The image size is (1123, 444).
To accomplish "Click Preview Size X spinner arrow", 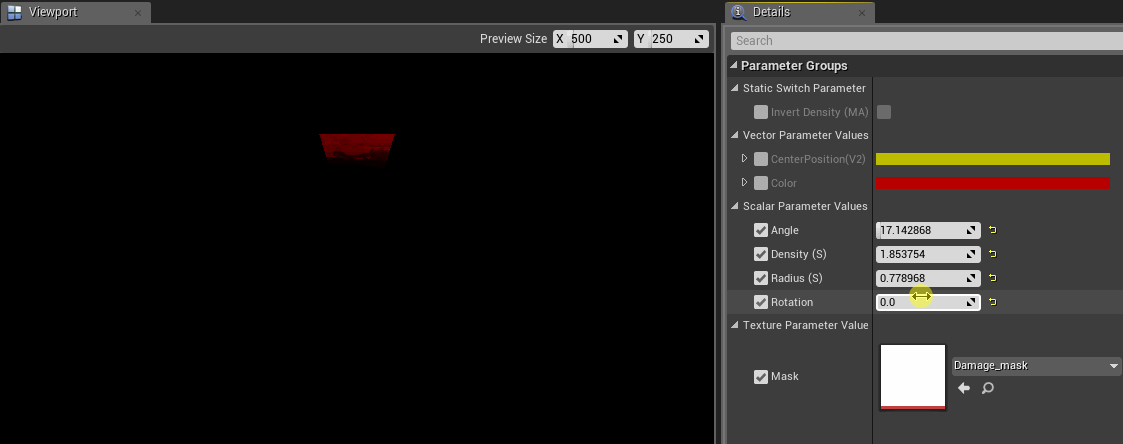I will coord(617,39).
